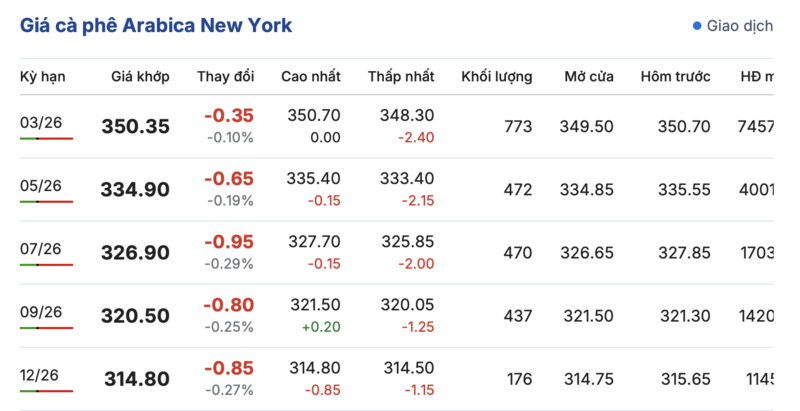Click the Cao nhất column header
Image resolution: width=800 pixels, height=411 pixels.
point(311,77)
